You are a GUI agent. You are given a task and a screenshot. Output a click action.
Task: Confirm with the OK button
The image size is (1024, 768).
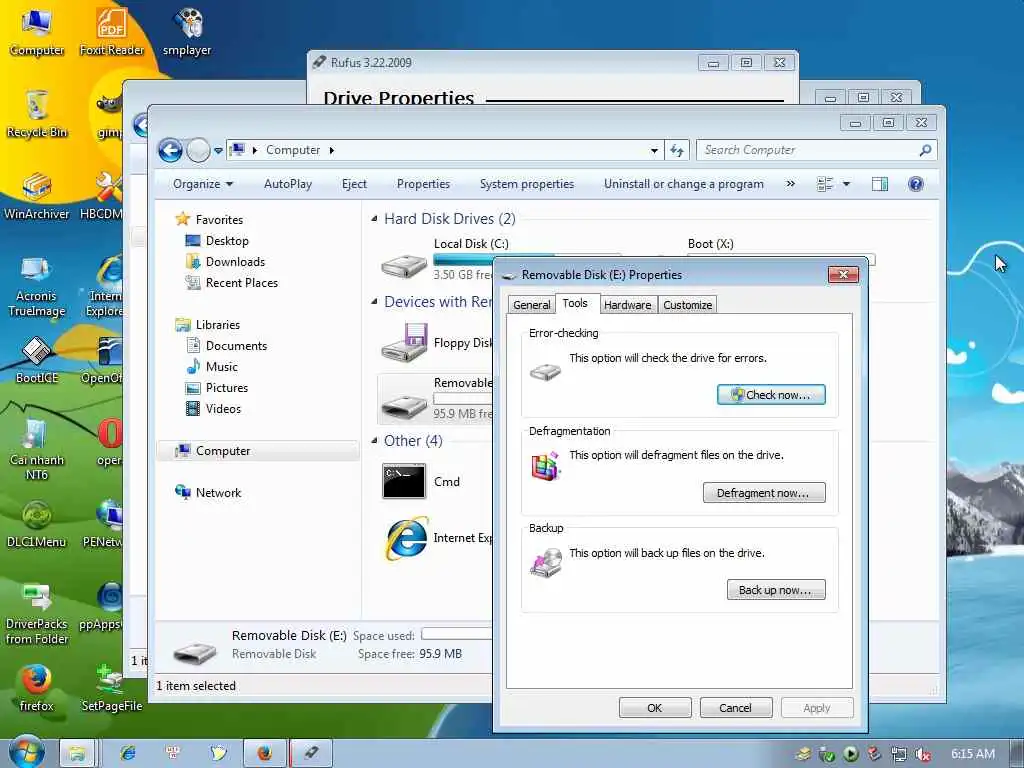(655, 708)
